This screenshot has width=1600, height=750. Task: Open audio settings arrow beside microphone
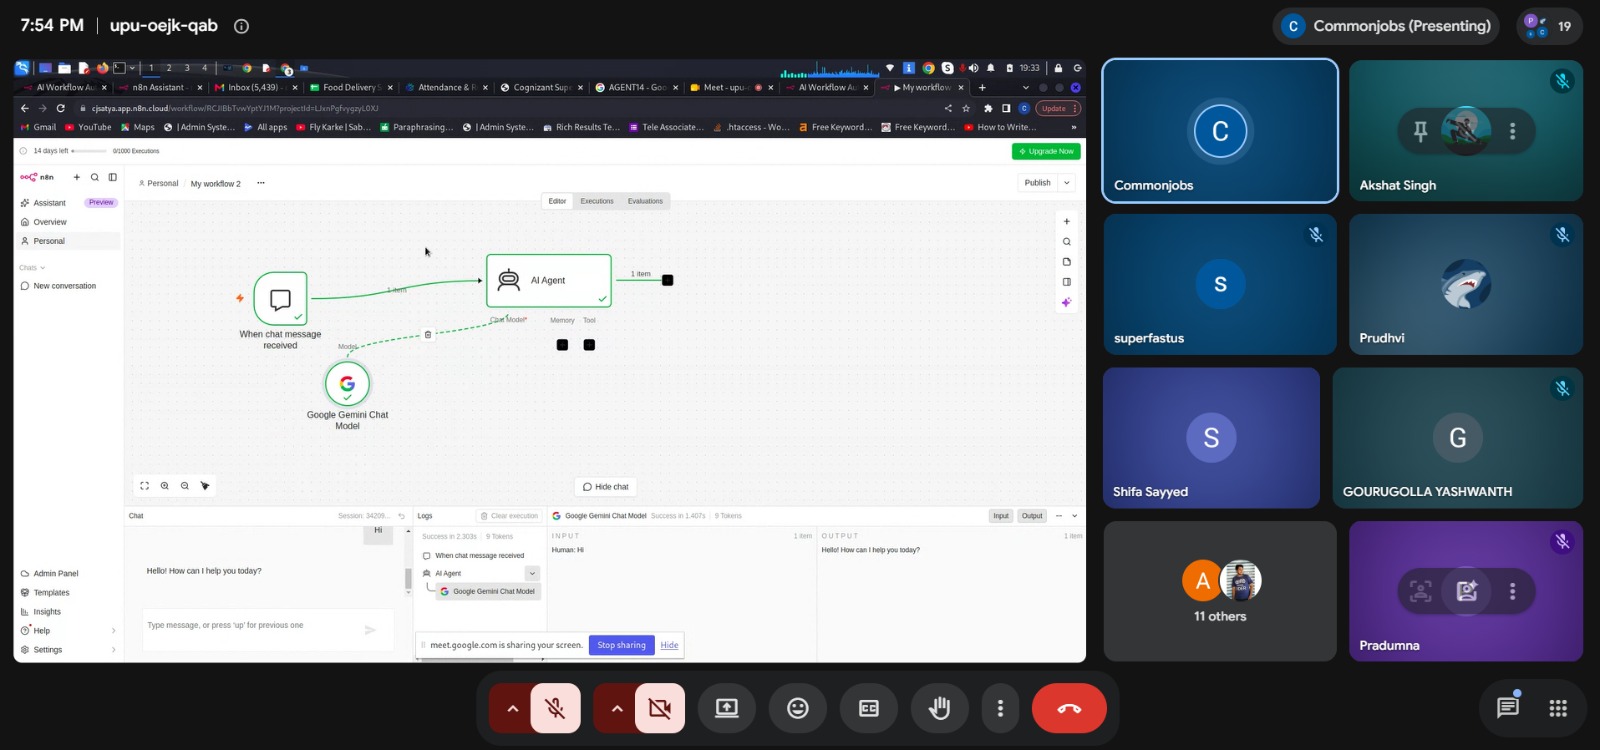coord(512,708)
